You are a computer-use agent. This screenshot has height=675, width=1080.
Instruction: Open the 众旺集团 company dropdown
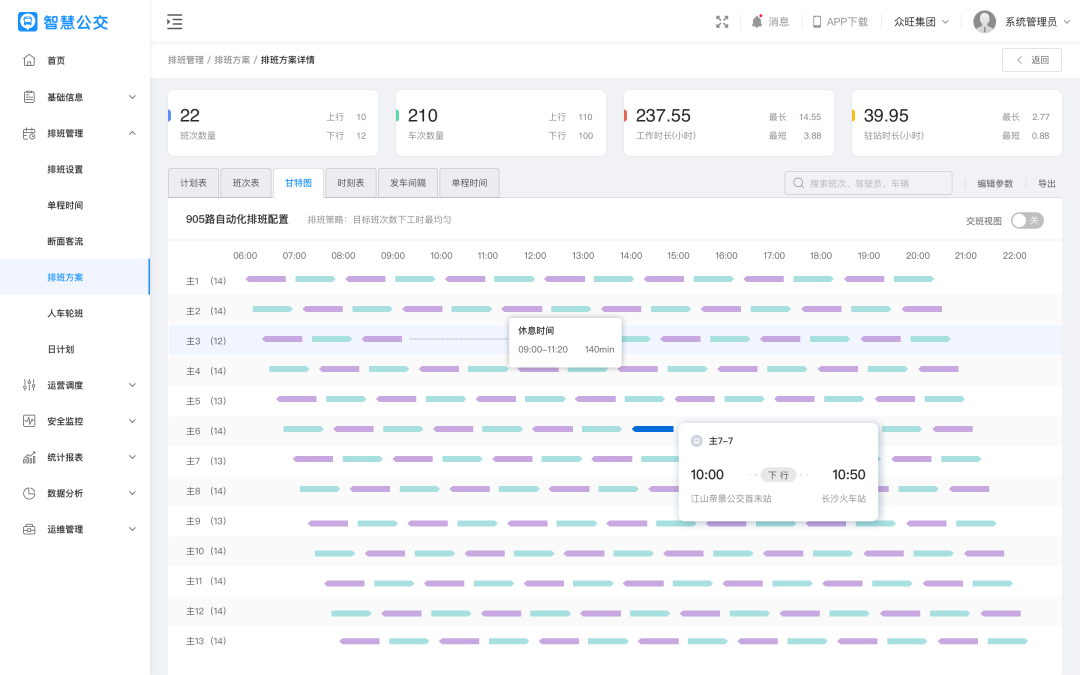pyautogui.click(x=921, y=22)
